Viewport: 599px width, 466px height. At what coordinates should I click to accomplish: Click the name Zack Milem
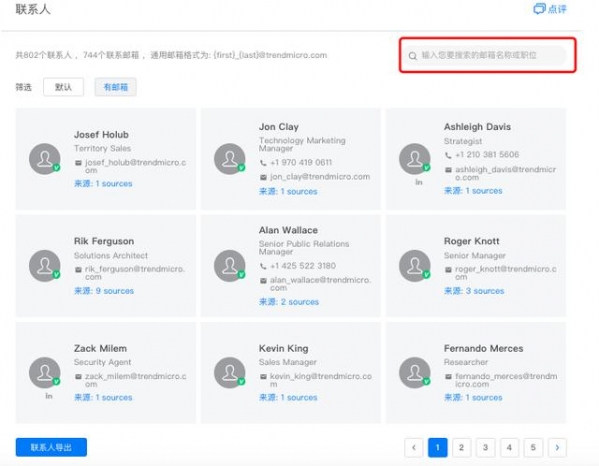(x=100, y=348)
